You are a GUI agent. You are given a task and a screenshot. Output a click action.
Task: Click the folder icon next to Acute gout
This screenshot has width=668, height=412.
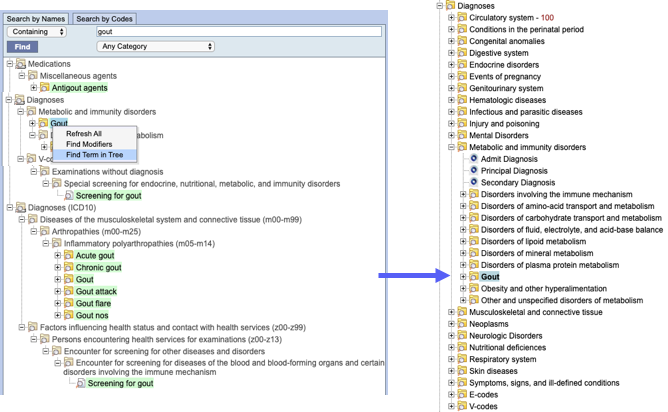pos(69,255)
